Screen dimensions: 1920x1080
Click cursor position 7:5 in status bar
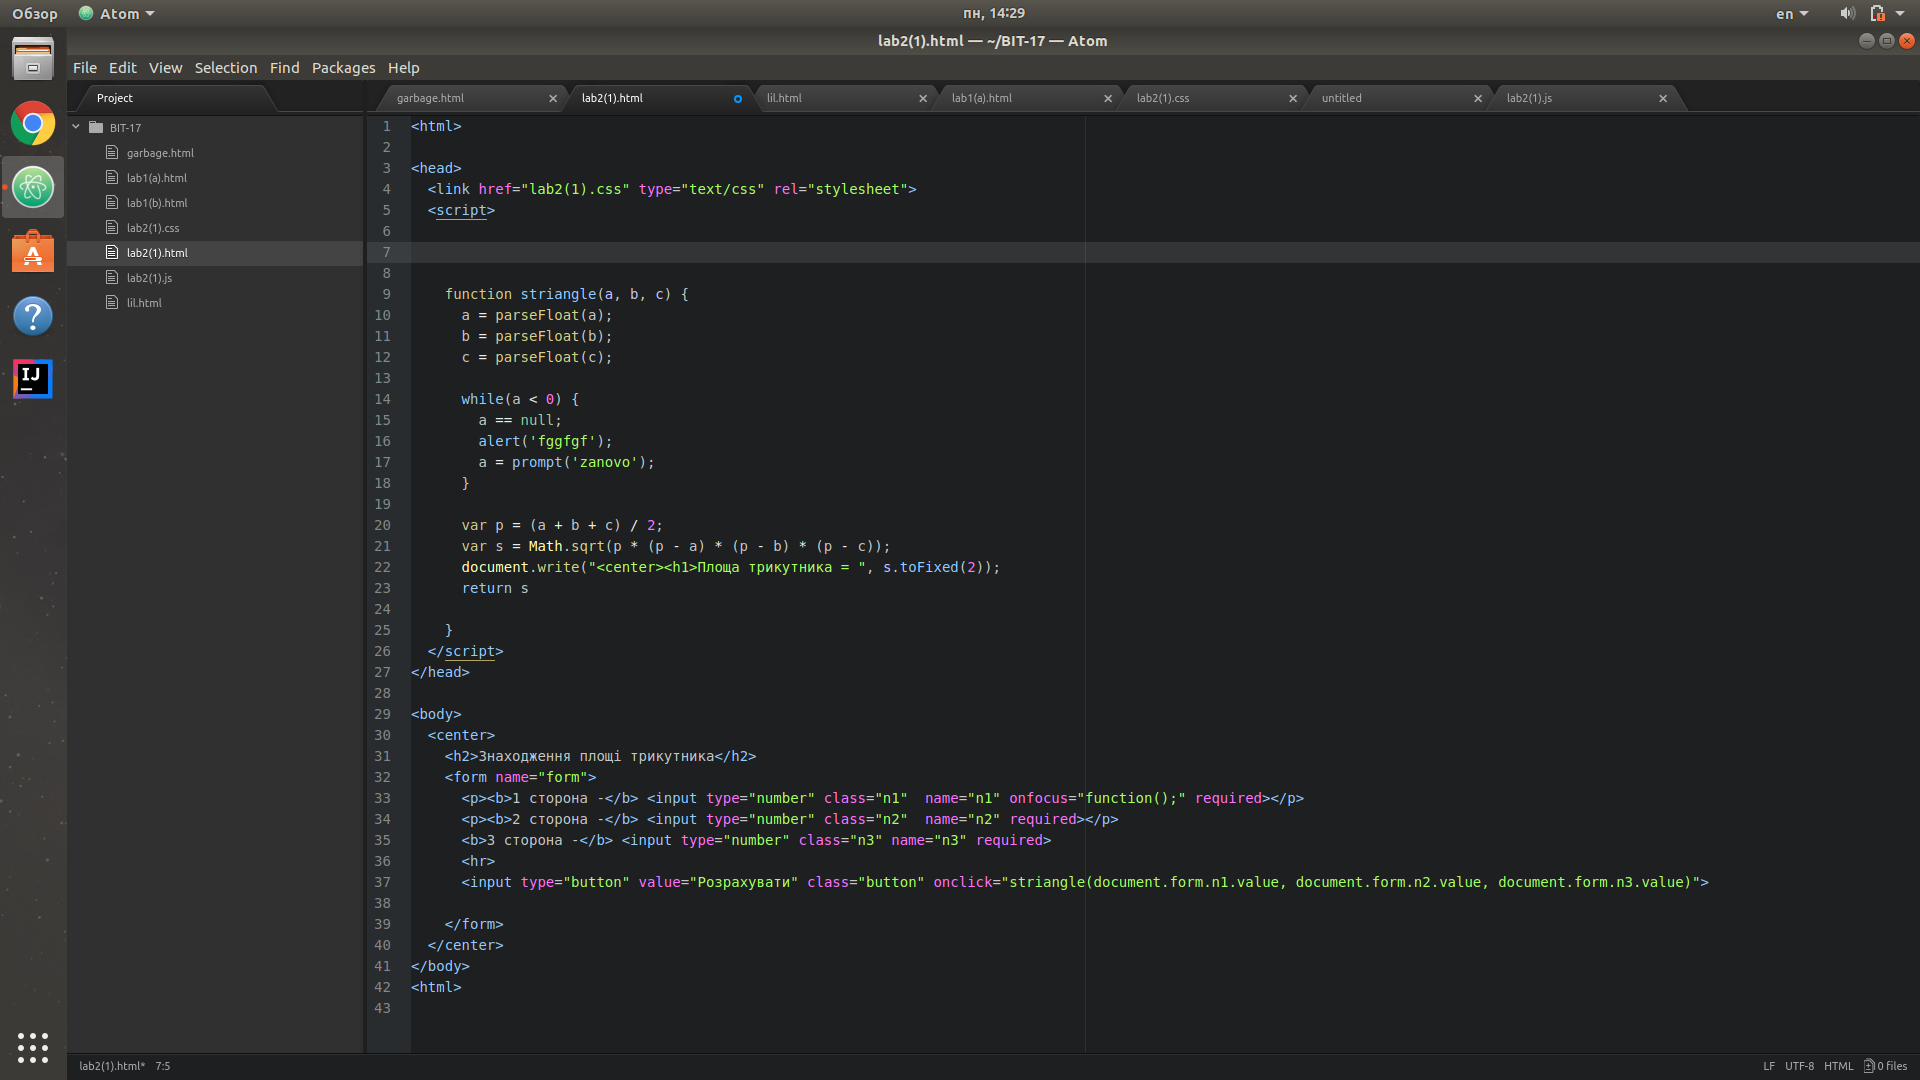163,1066
